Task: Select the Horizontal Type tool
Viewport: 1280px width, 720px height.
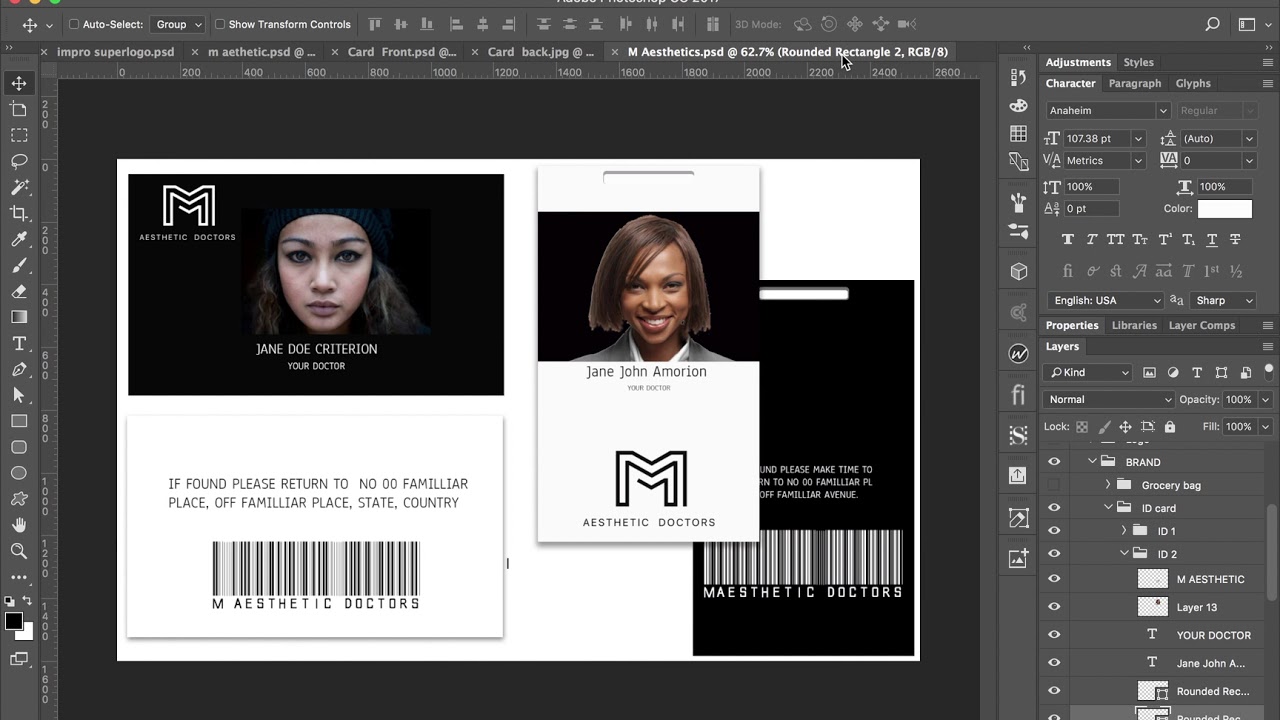Action: 19,343
